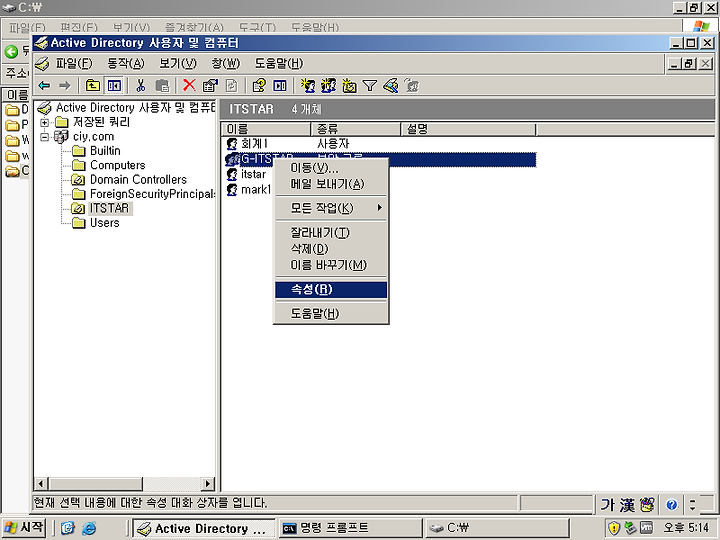Open the 도움말(H) menu in menu bar
Image resolution: width=720 pixels, height=540 pixels.
click(x=279, y=63)
